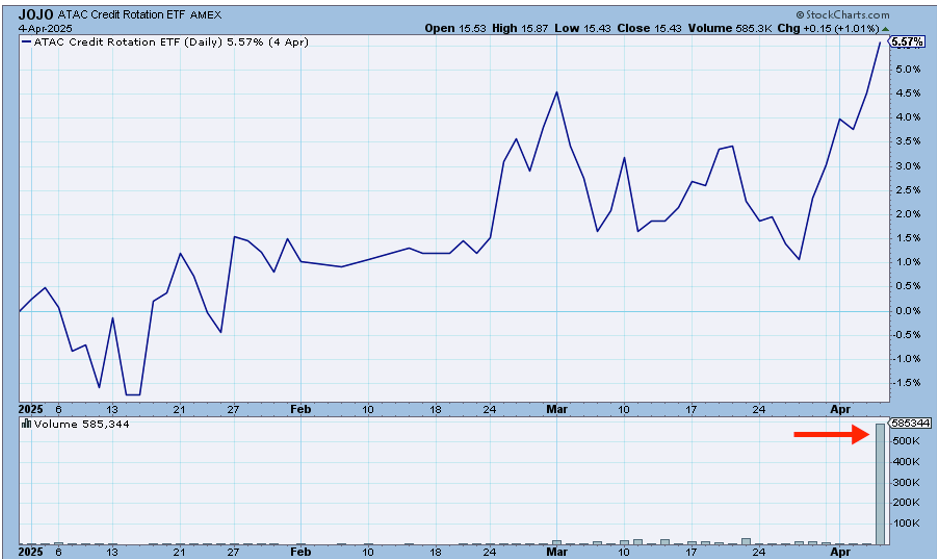940x559 pixels.
Task: Click '17' on the price chart date axis
Action: coord(691,410)
